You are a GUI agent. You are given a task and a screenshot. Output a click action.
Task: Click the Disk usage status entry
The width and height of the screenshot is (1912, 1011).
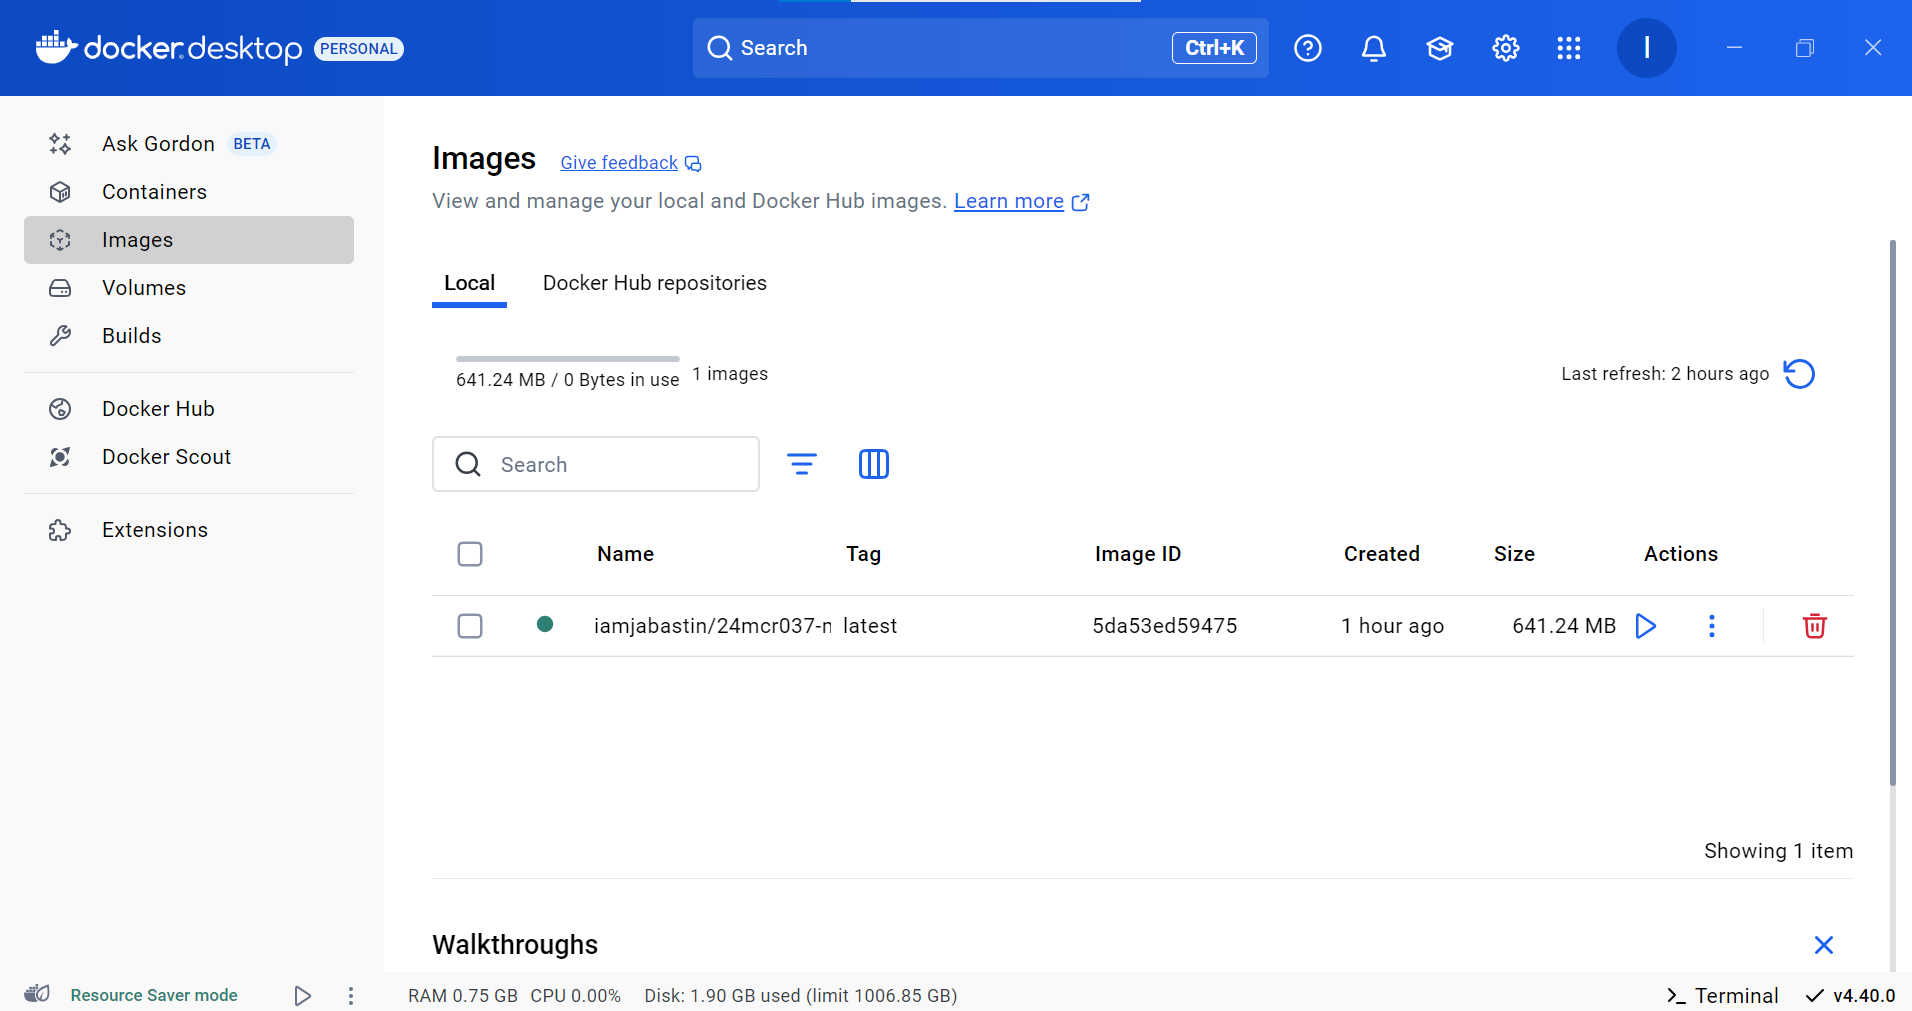[x=801, y=996]
